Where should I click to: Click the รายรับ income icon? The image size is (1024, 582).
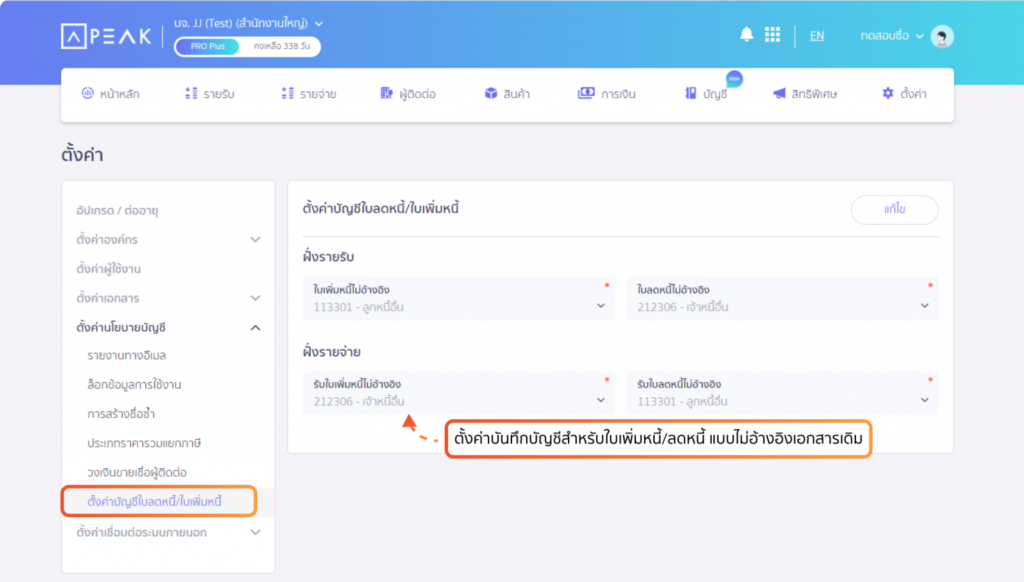191,93
